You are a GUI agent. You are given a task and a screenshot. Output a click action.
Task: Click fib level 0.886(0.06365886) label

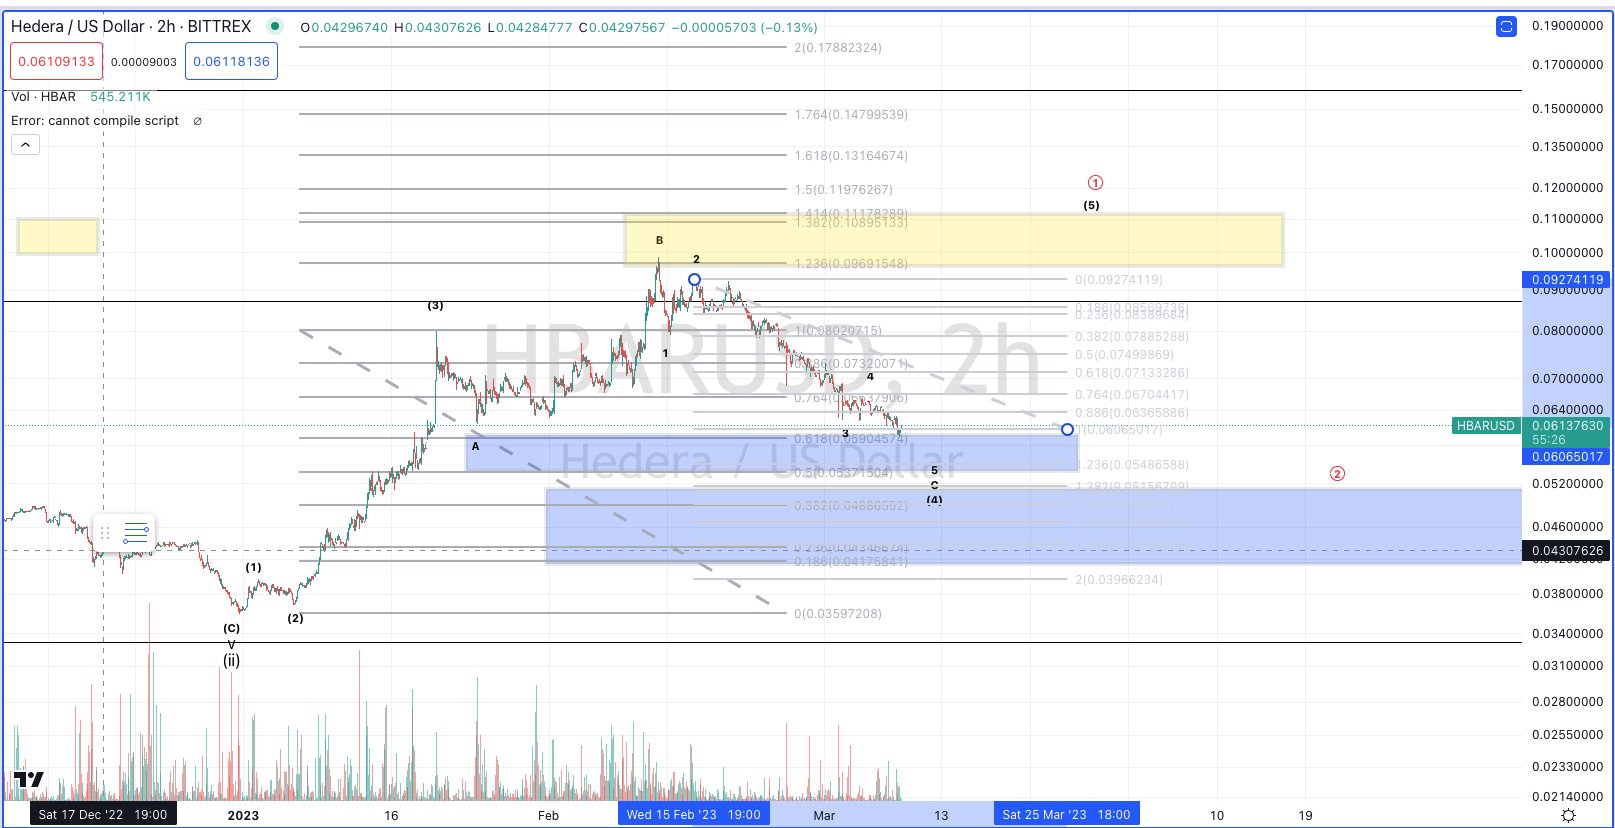[1132, 413]
